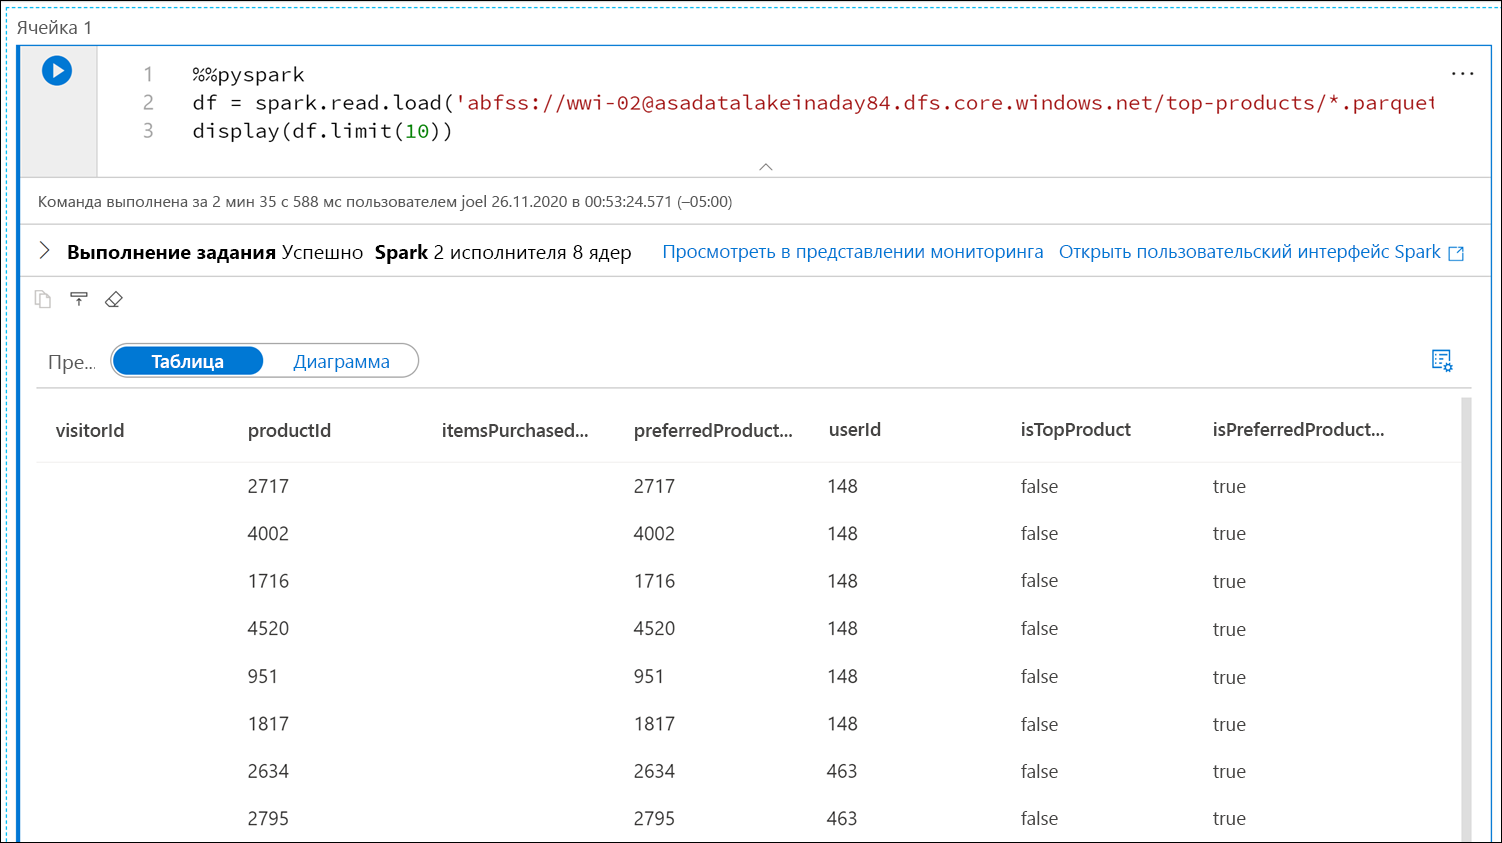This screenshot has width=1502, height=843.
Task: Clear the cell output with the eraser icon
Action: click(x=114, y=299)
